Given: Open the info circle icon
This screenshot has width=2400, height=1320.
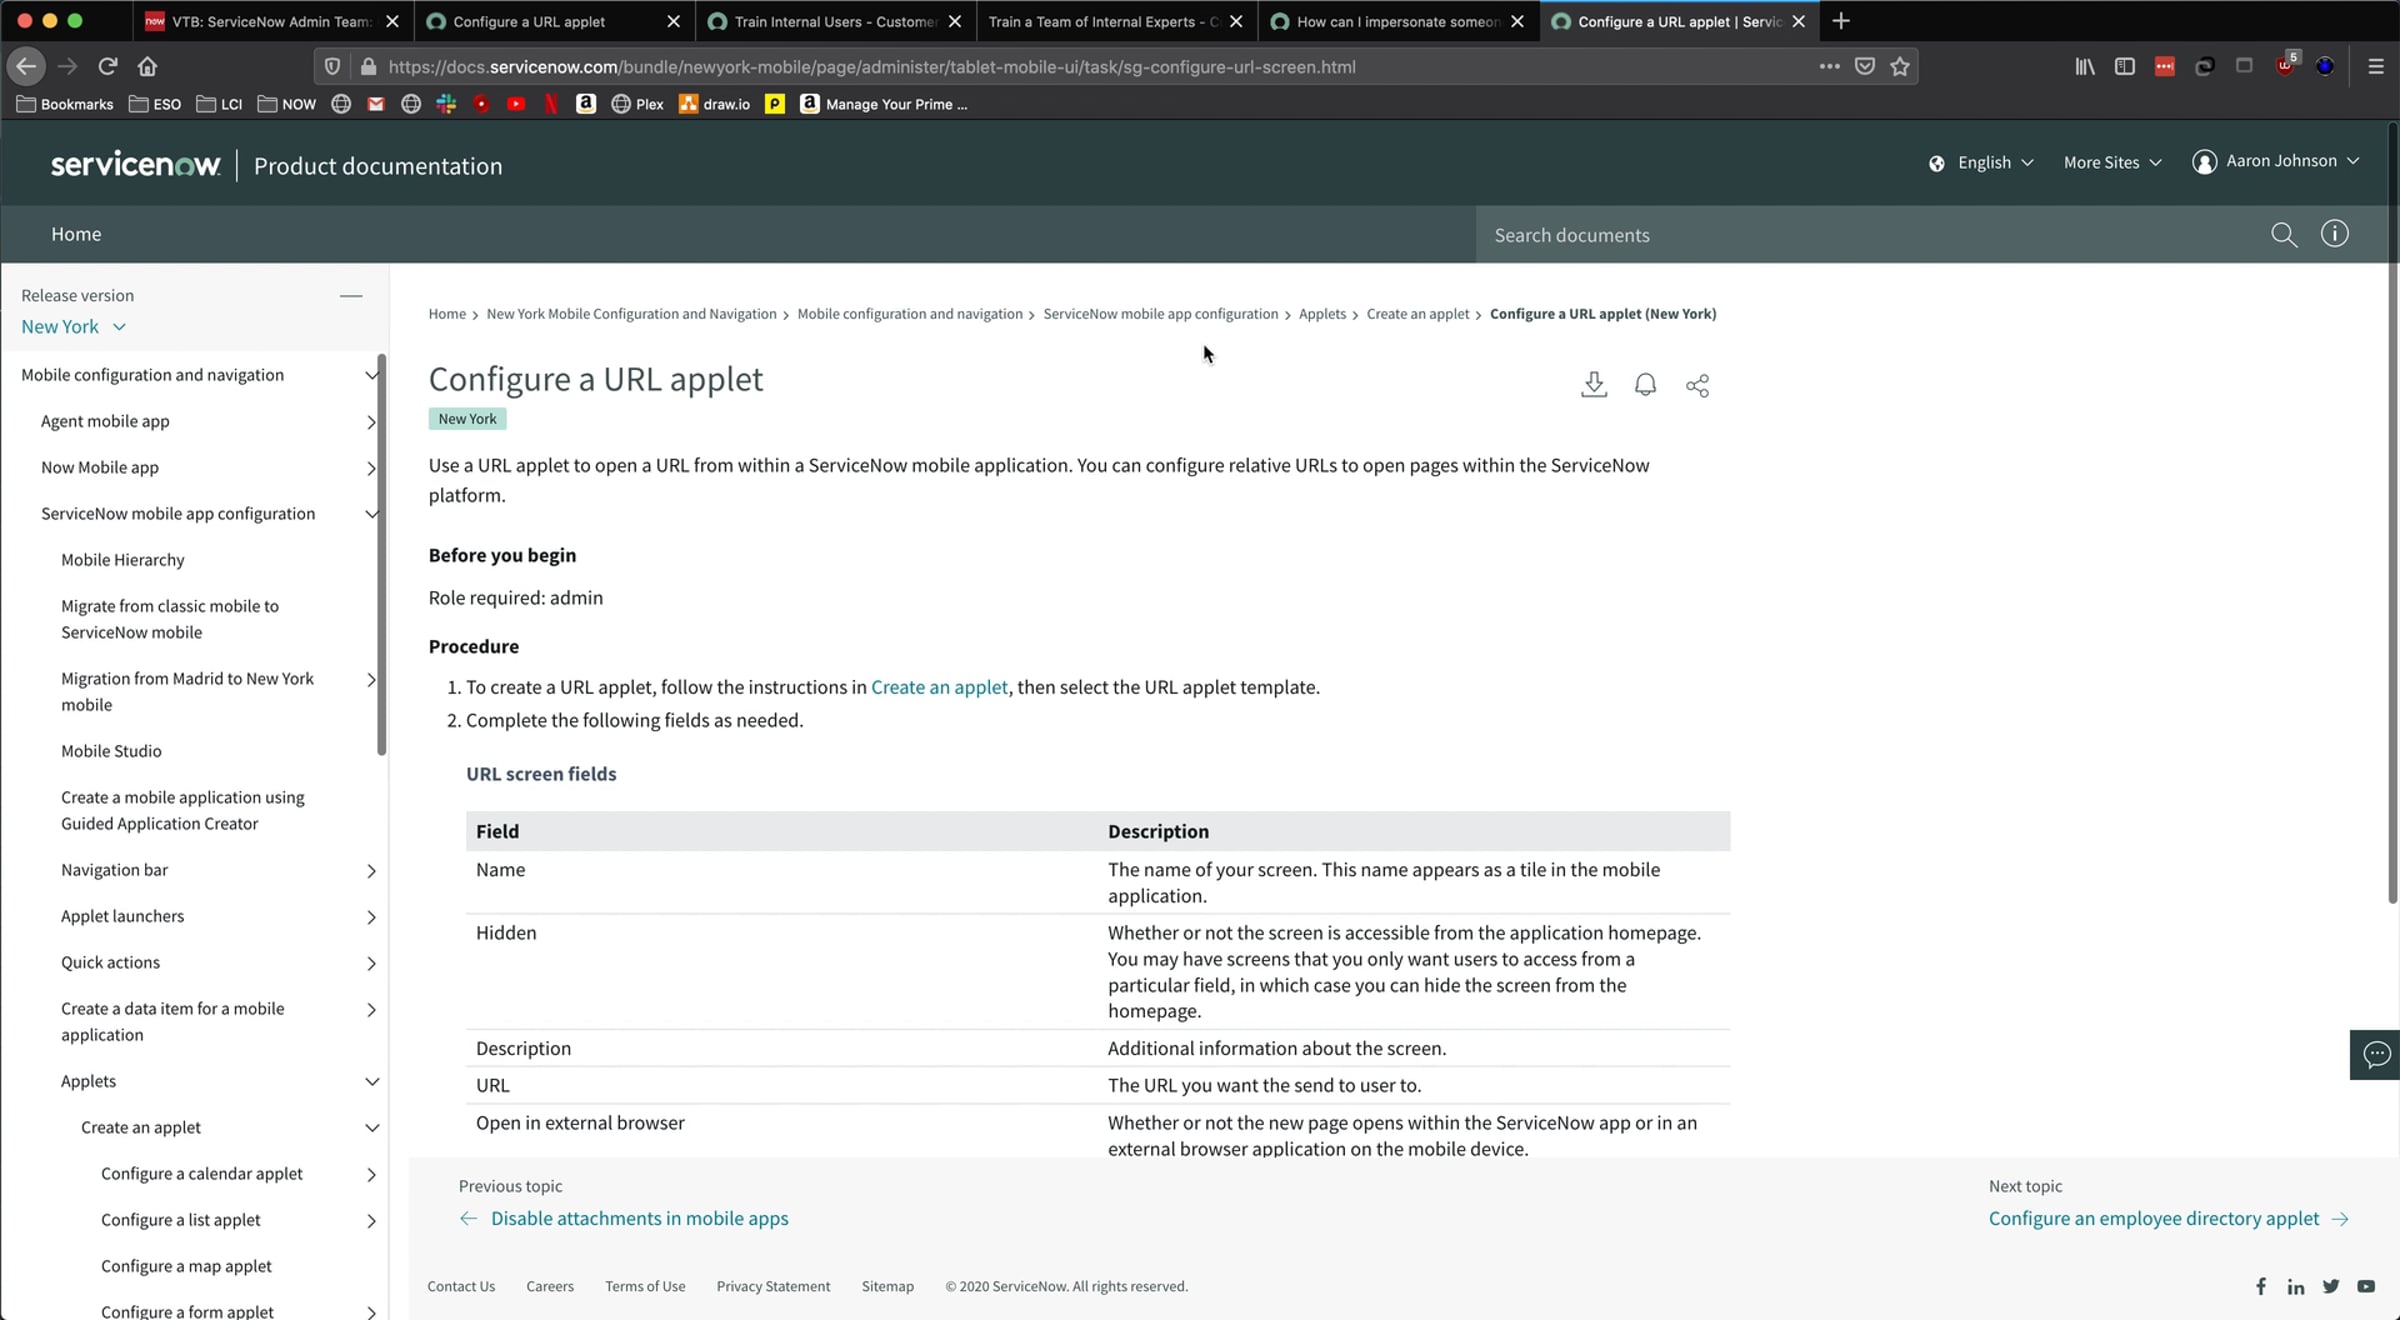Looking at the screenshot, I should [x=2335, y=234].
